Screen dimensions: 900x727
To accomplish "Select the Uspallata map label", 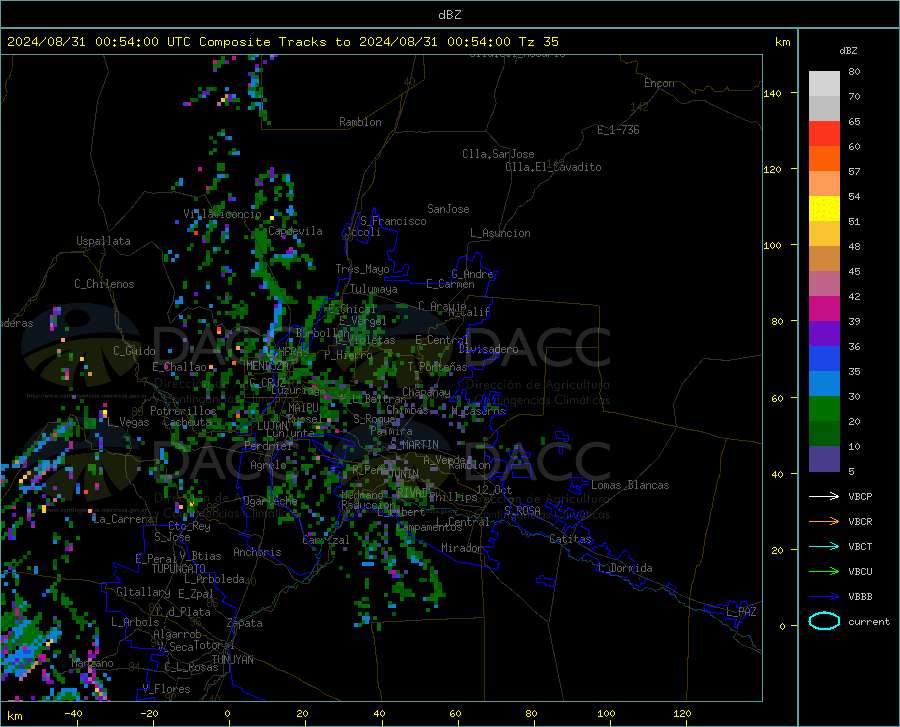I will click(x=103, y=241).
